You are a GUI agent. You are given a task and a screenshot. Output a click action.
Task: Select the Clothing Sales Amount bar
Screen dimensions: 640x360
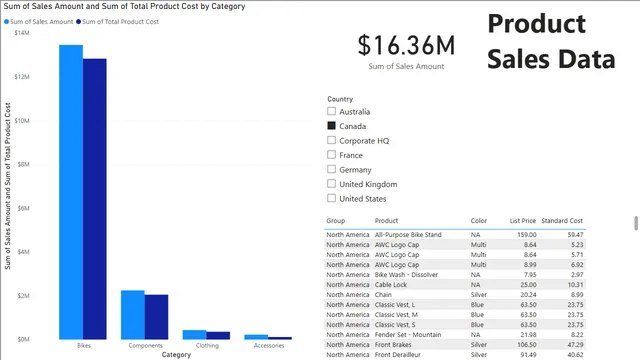(194, 335)
